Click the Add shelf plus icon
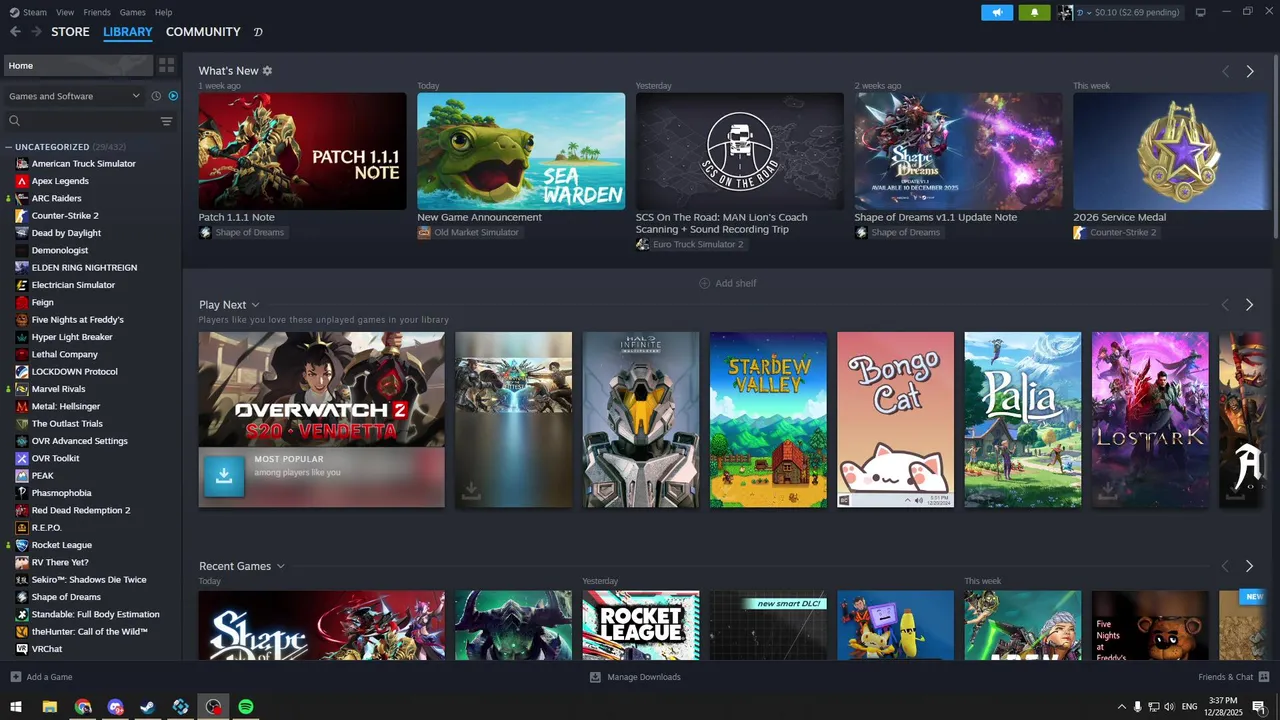Screen dimensions: 1280x720 coord(704,283)
